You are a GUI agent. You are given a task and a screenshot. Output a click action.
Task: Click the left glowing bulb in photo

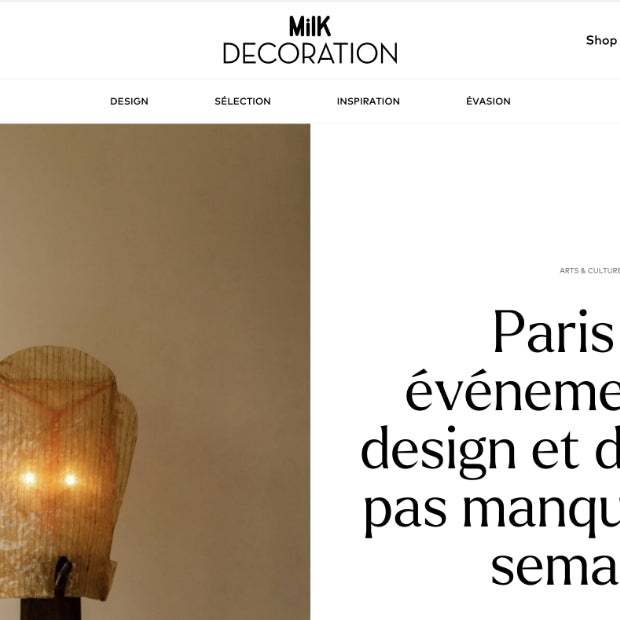(x=28, y=478)
